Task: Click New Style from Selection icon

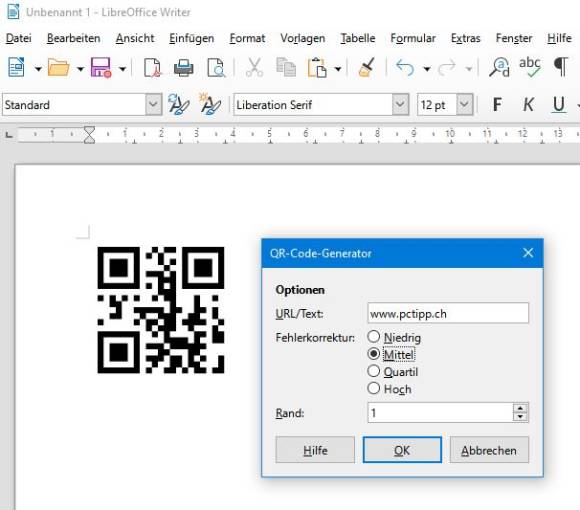Action: point(210,104)
